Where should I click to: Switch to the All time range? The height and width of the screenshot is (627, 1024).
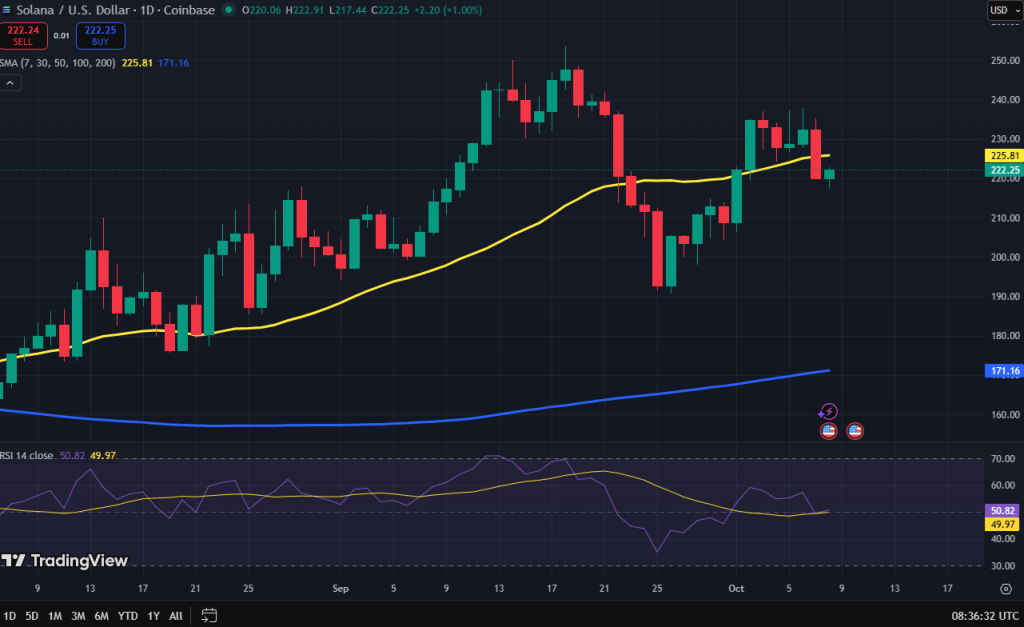176,615
